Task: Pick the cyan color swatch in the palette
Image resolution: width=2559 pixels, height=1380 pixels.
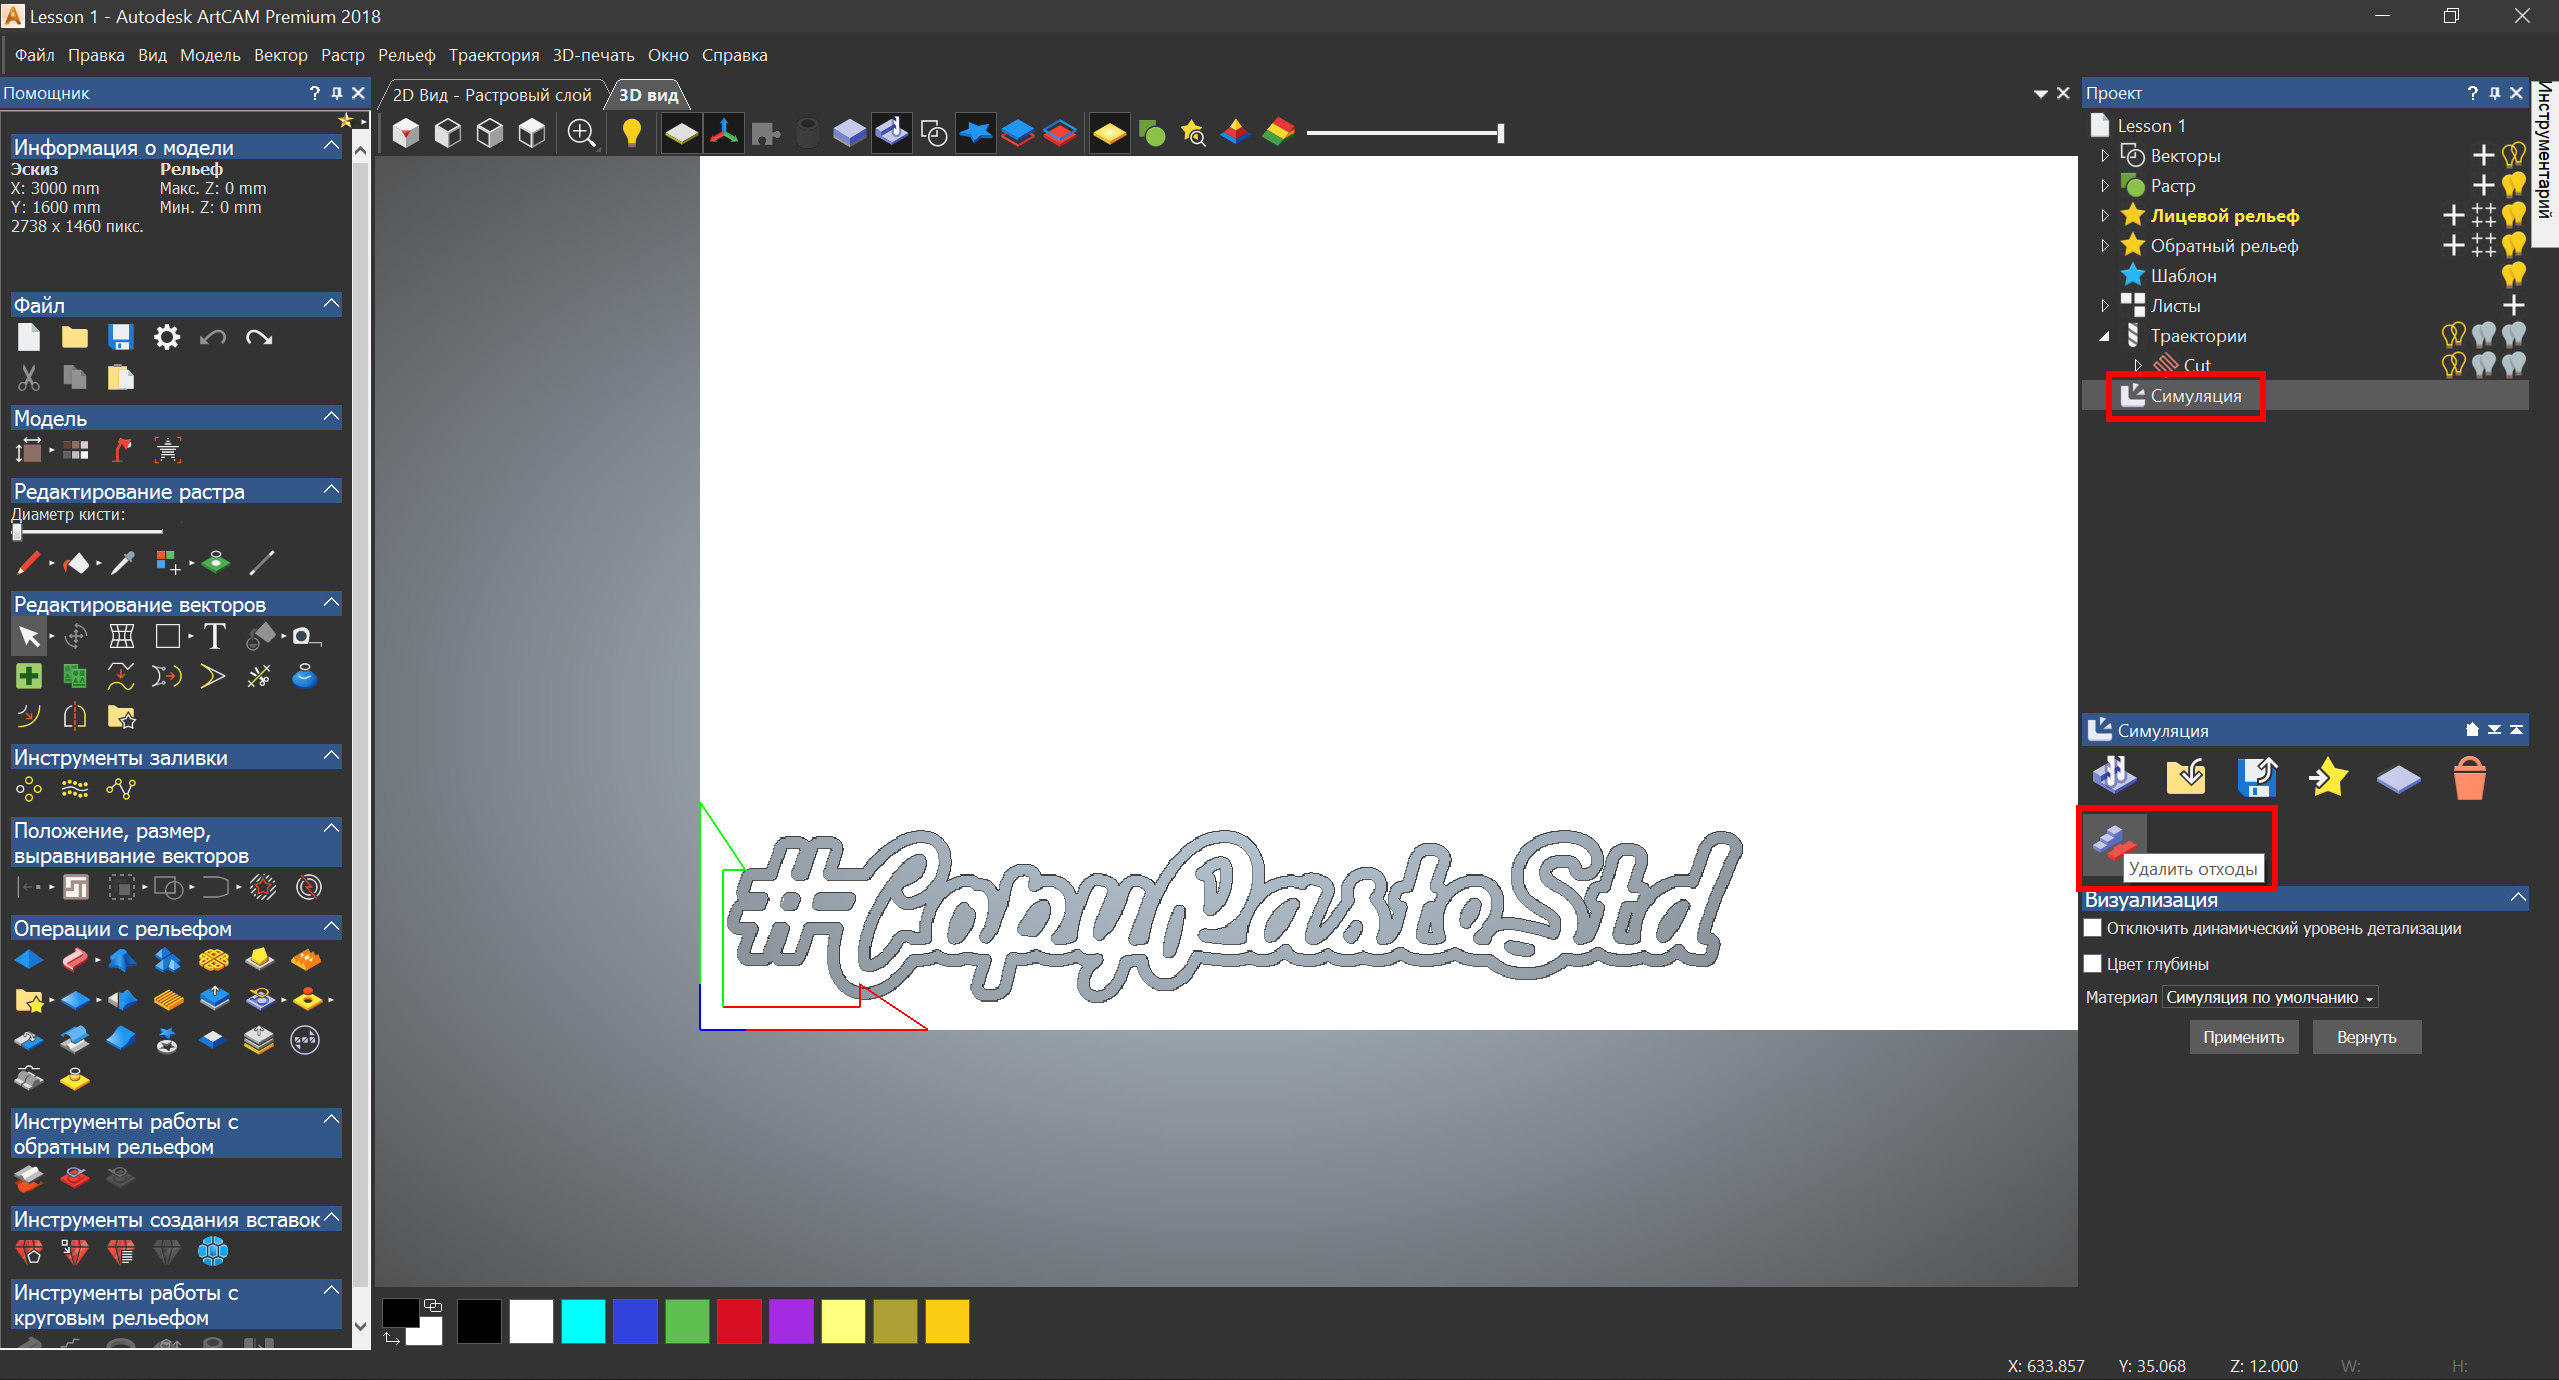Action: click(583, 1321)
